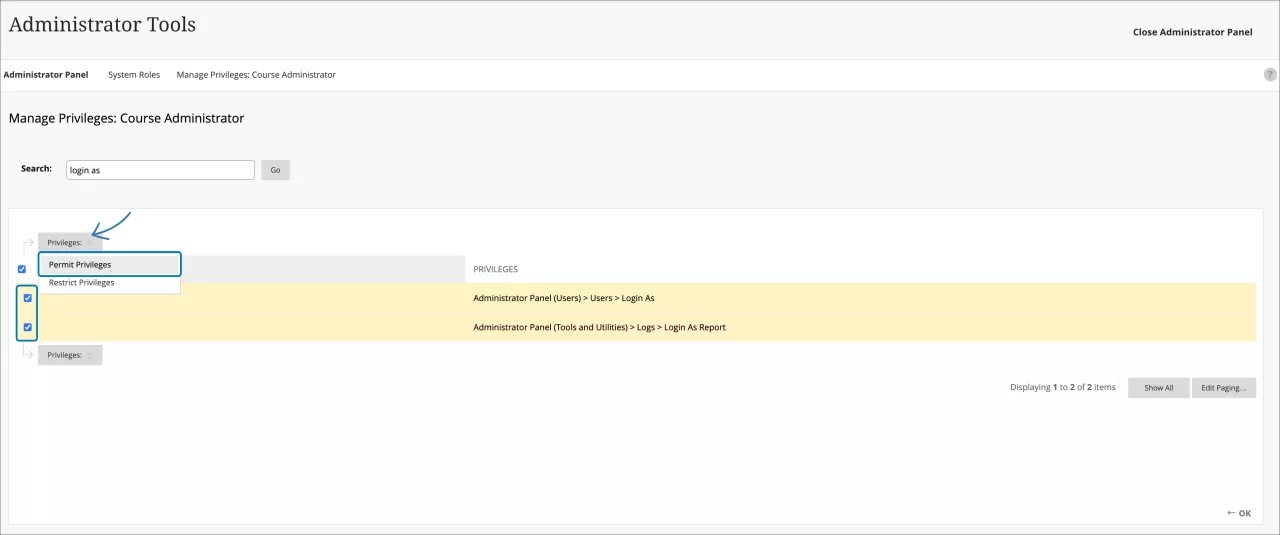Screen dimensions: 1280x535
Task: Click the PRIVILEGES column header
Action: [495, 269]
